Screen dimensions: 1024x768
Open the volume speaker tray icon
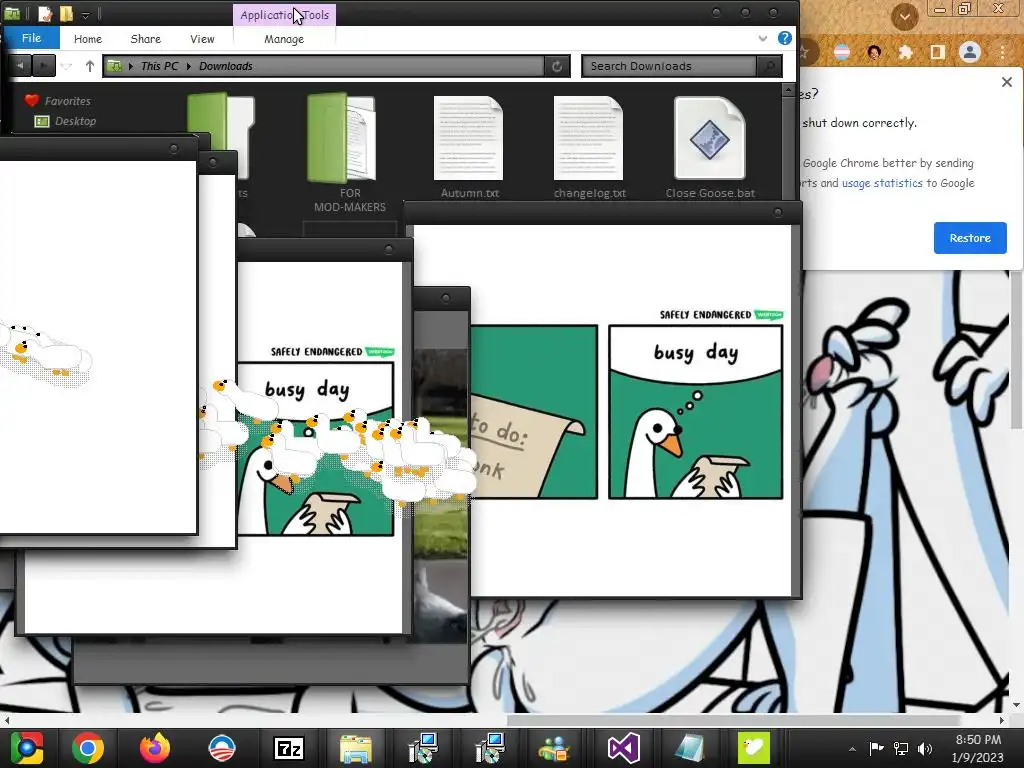click(925, 748)
